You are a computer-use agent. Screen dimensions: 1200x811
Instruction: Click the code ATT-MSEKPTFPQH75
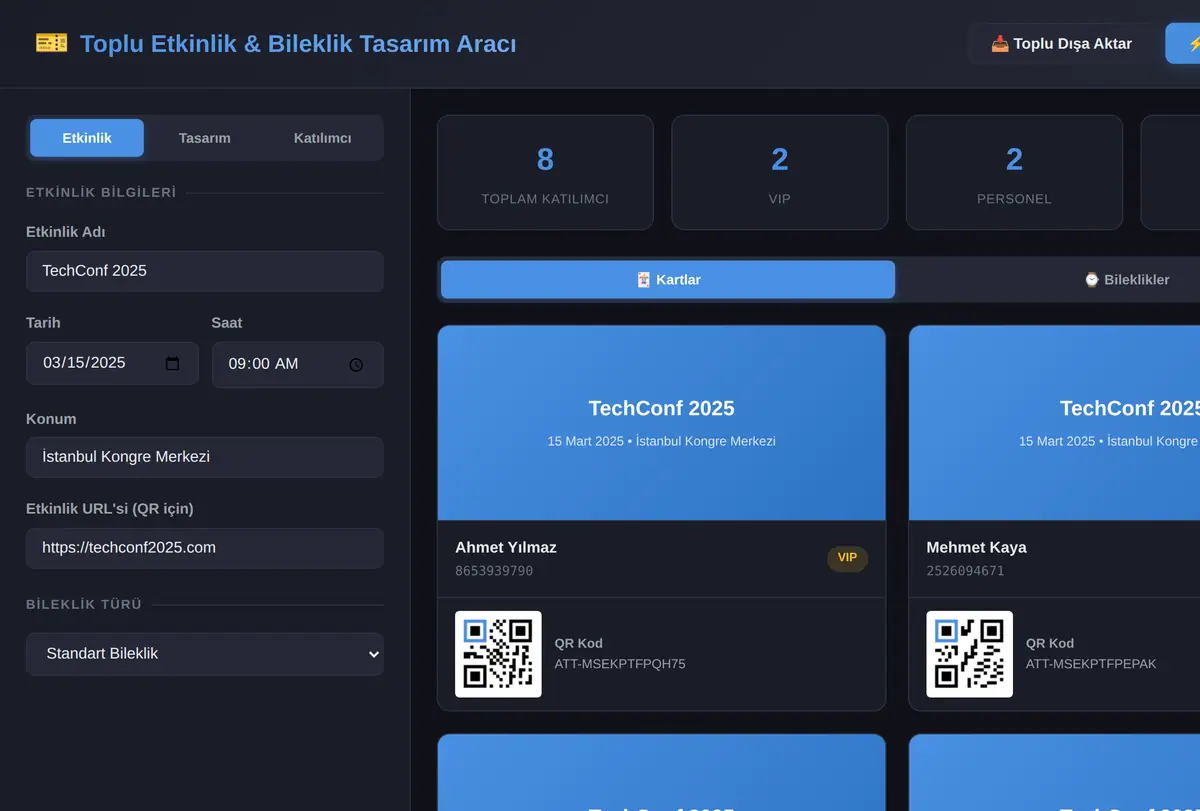point(620,664)
